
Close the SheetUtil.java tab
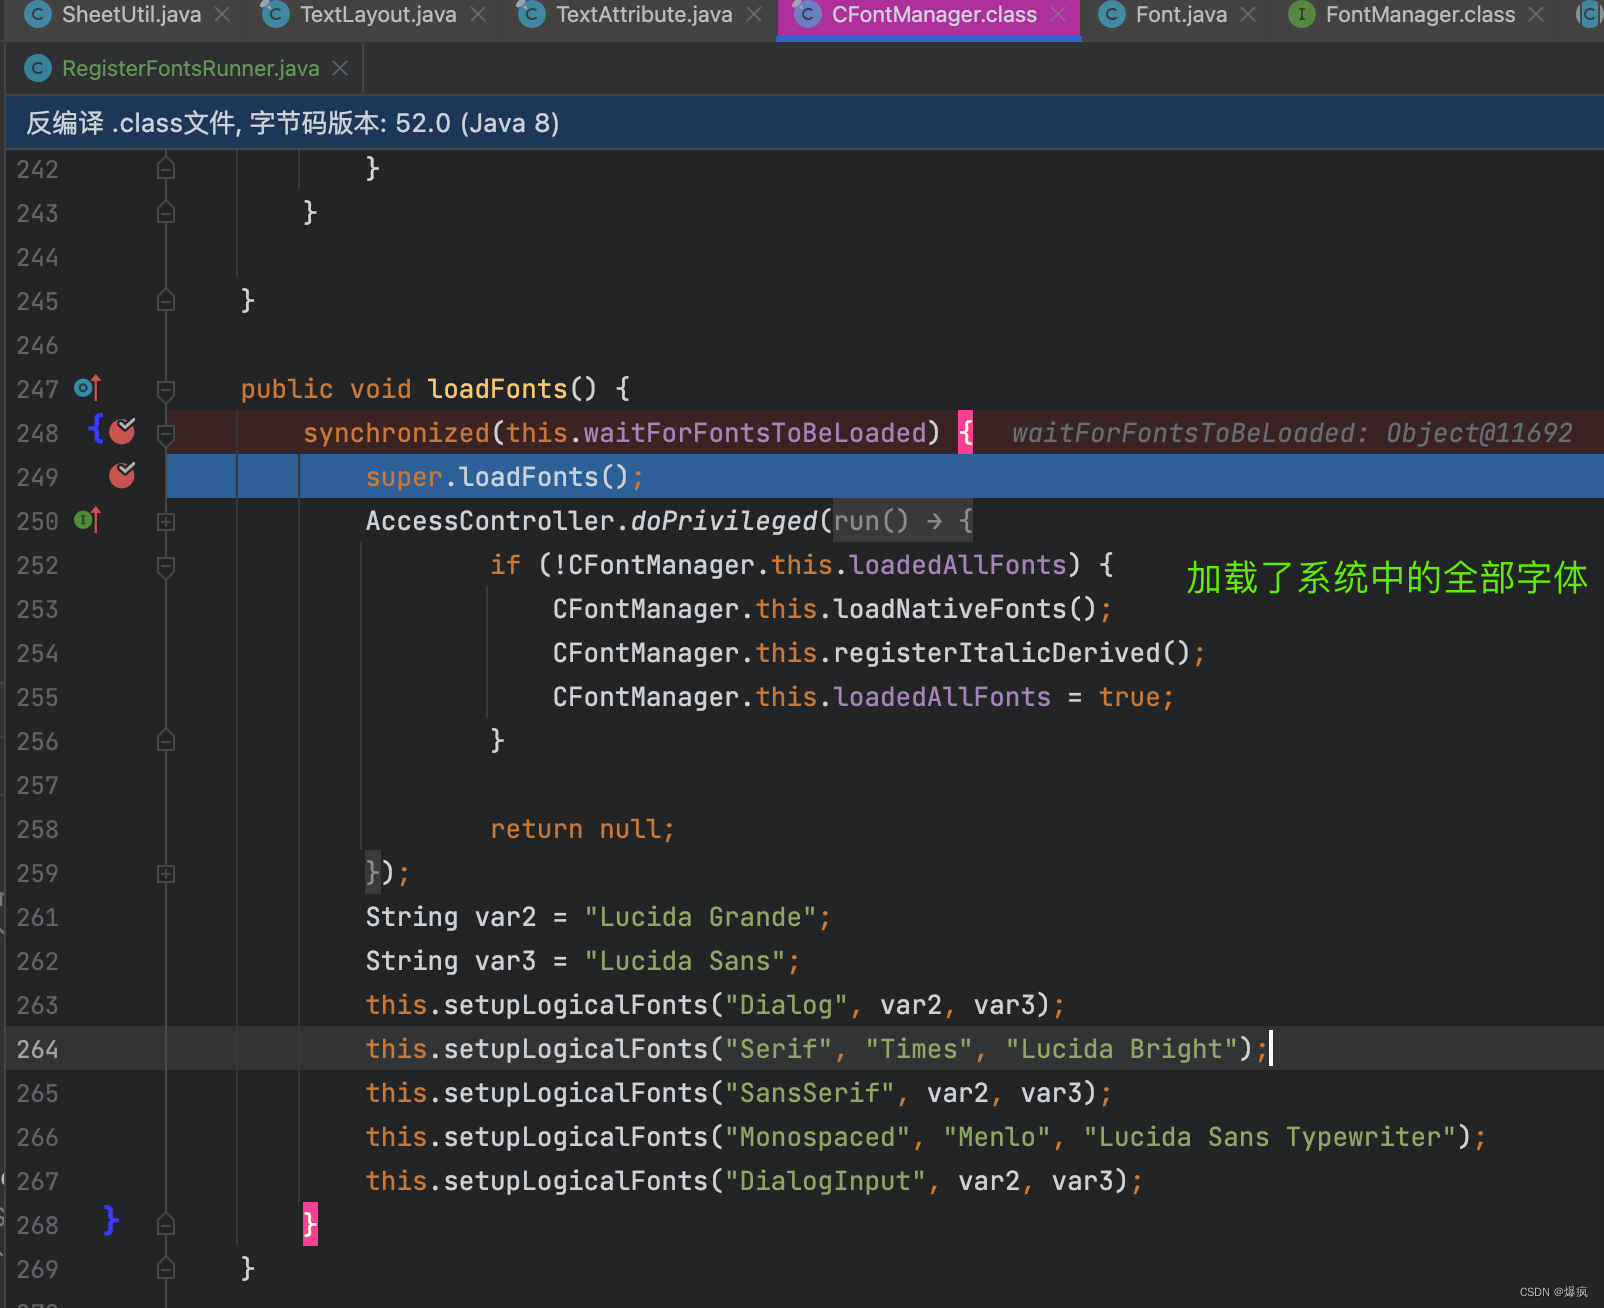coord(222,15)
